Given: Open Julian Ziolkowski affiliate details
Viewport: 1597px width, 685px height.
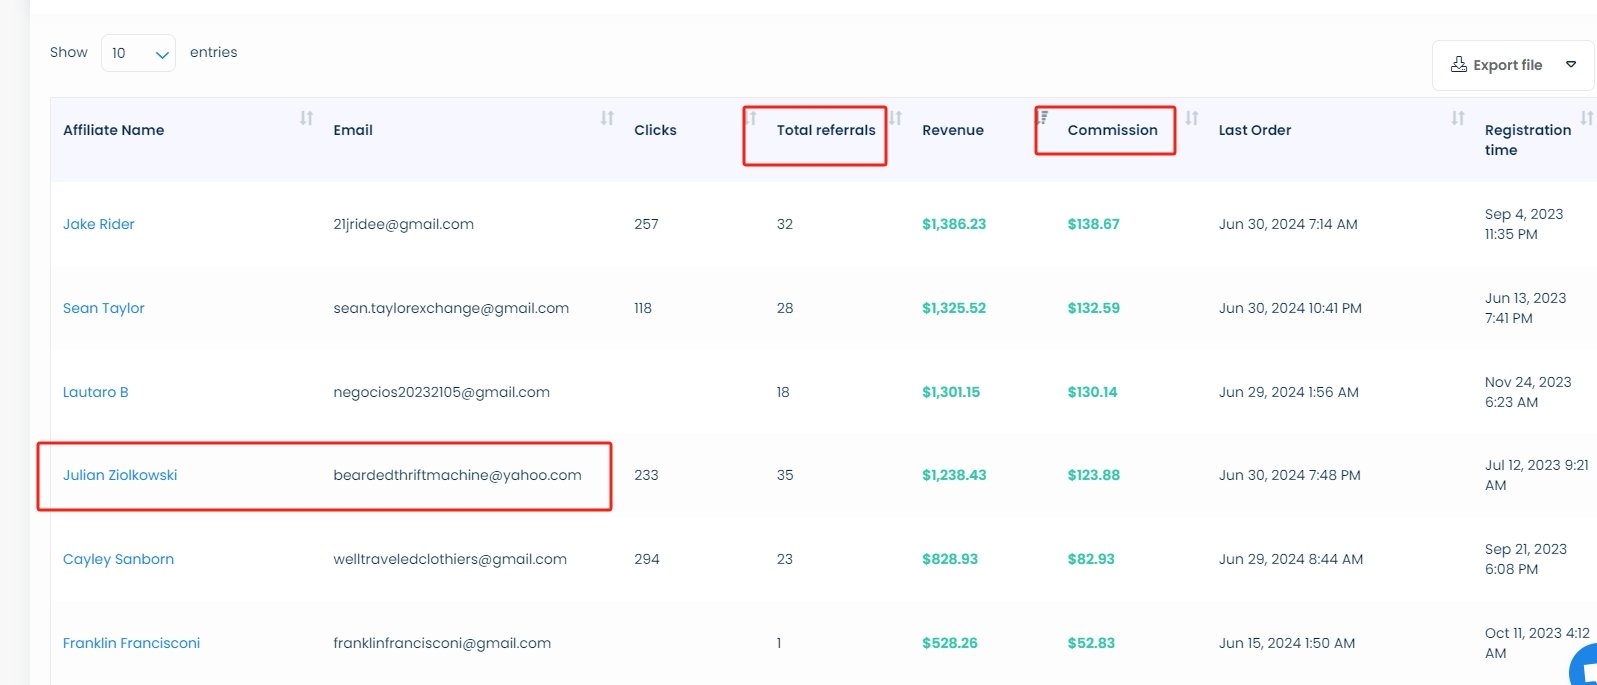Looking at the screenshot, I should coord(120,475).
